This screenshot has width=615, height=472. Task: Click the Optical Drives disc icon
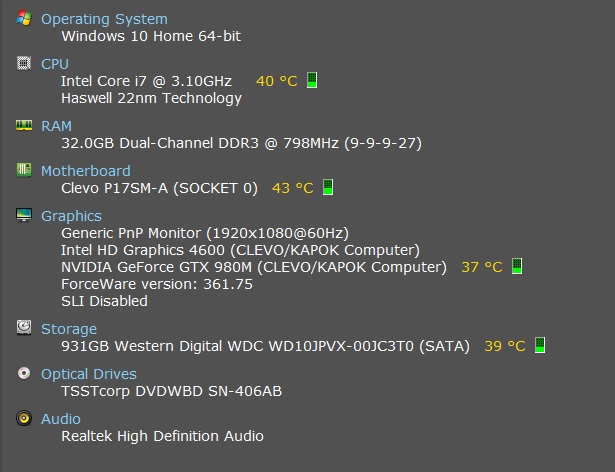coord(24,373)
